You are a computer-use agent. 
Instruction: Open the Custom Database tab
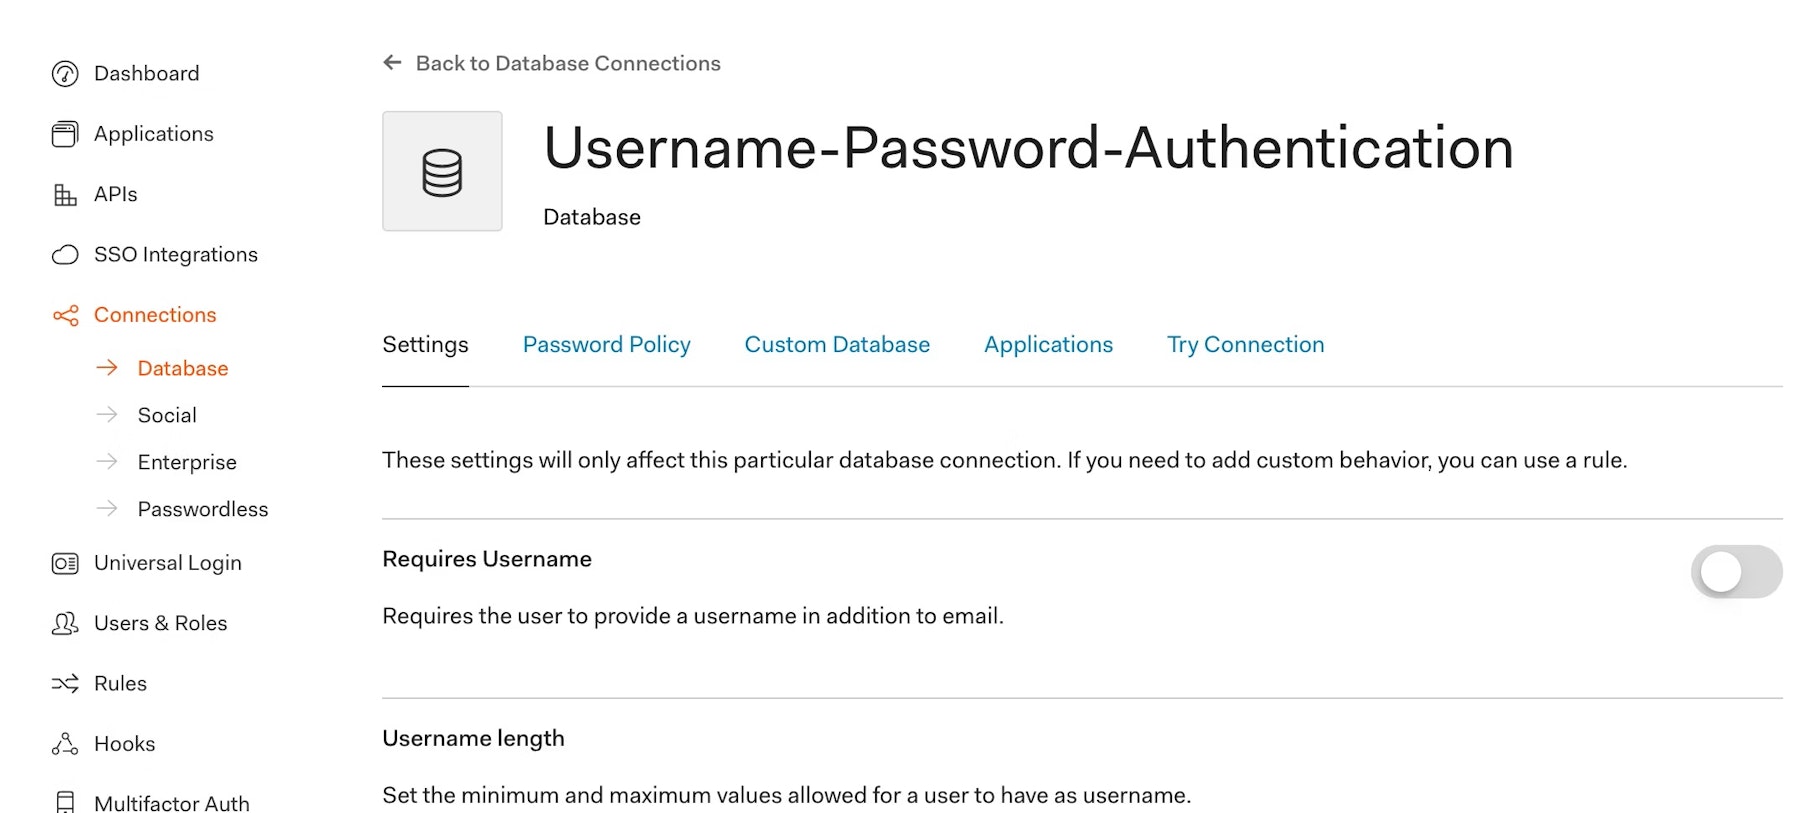click(836, 344)
